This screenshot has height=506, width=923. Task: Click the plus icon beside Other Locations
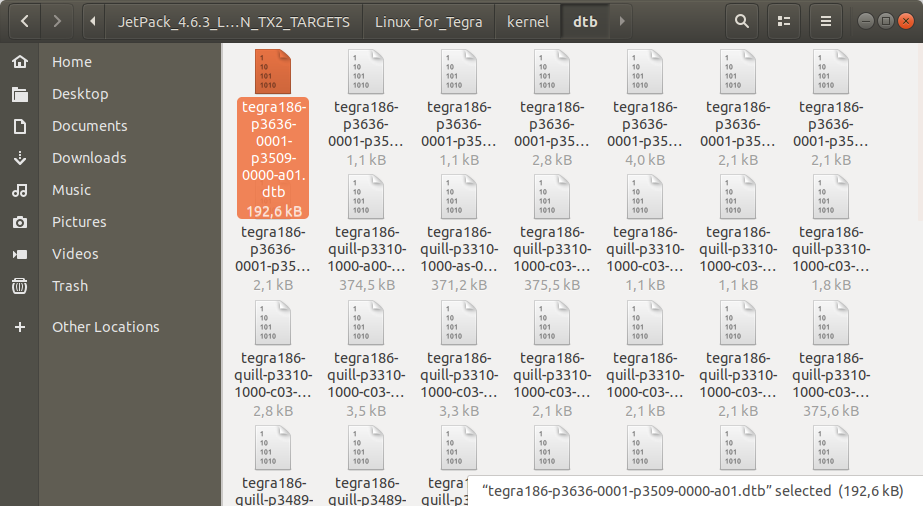coord(20,327)
